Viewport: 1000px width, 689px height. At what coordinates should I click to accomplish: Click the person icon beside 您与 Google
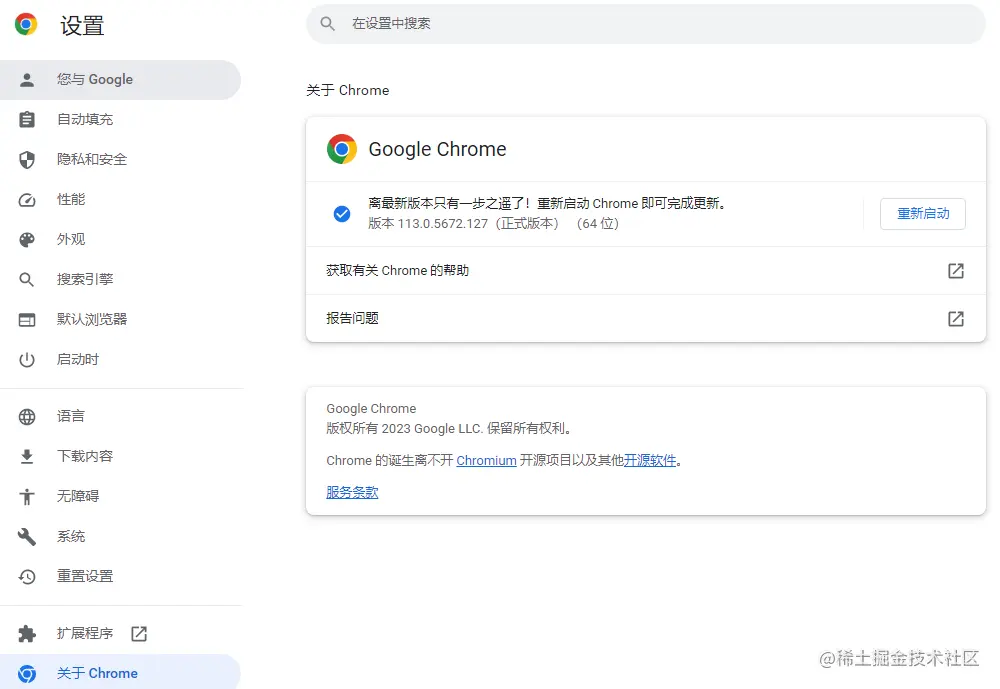27,80
